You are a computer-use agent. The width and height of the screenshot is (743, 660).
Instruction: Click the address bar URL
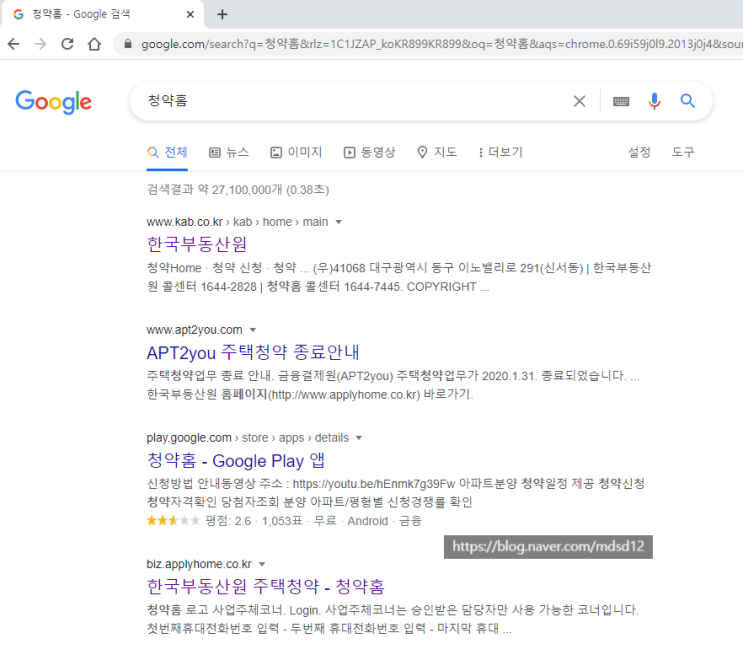441,44
